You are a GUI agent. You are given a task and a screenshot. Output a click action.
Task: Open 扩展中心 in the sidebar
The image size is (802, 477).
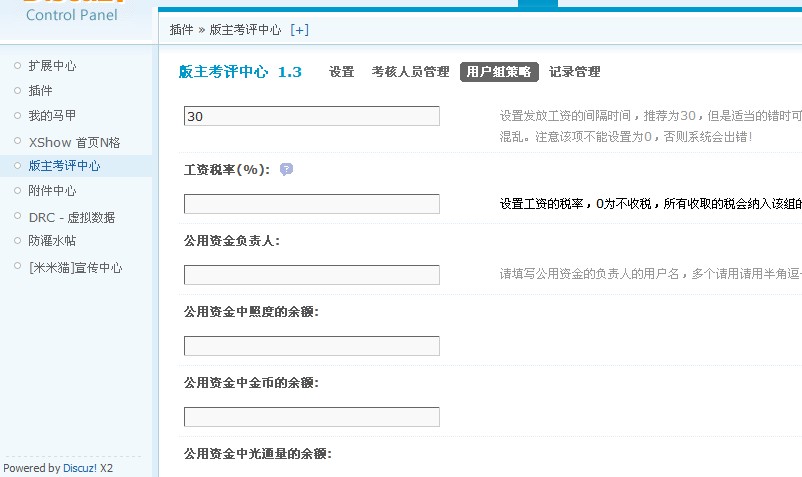[x=52, y=65]
